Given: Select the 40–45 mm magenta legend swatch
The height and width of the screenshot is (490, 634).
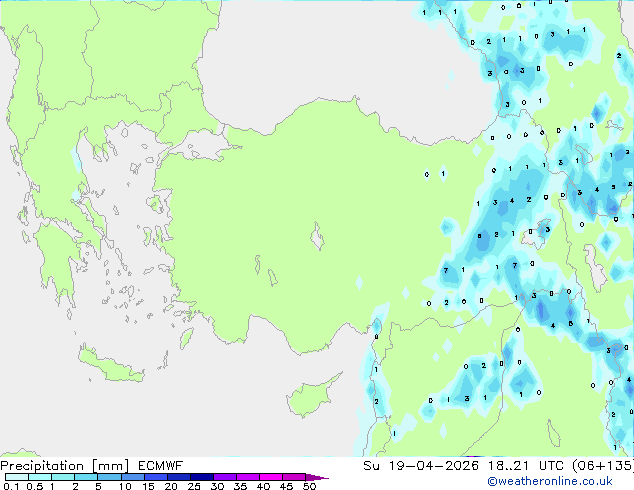Looking at the screenshot, I should [x=271, y=477].
